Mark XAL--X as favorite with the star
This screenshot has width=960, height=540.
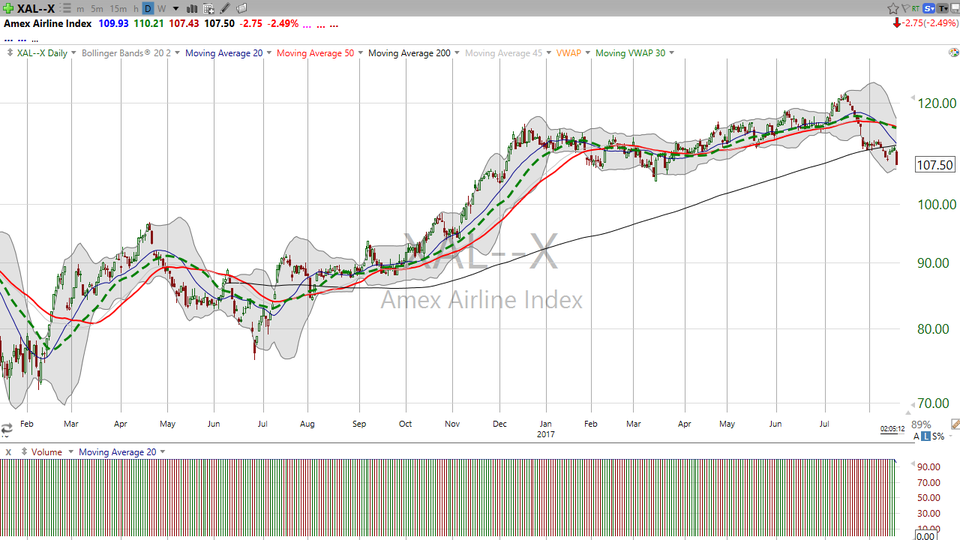click(x=893, y=9)
